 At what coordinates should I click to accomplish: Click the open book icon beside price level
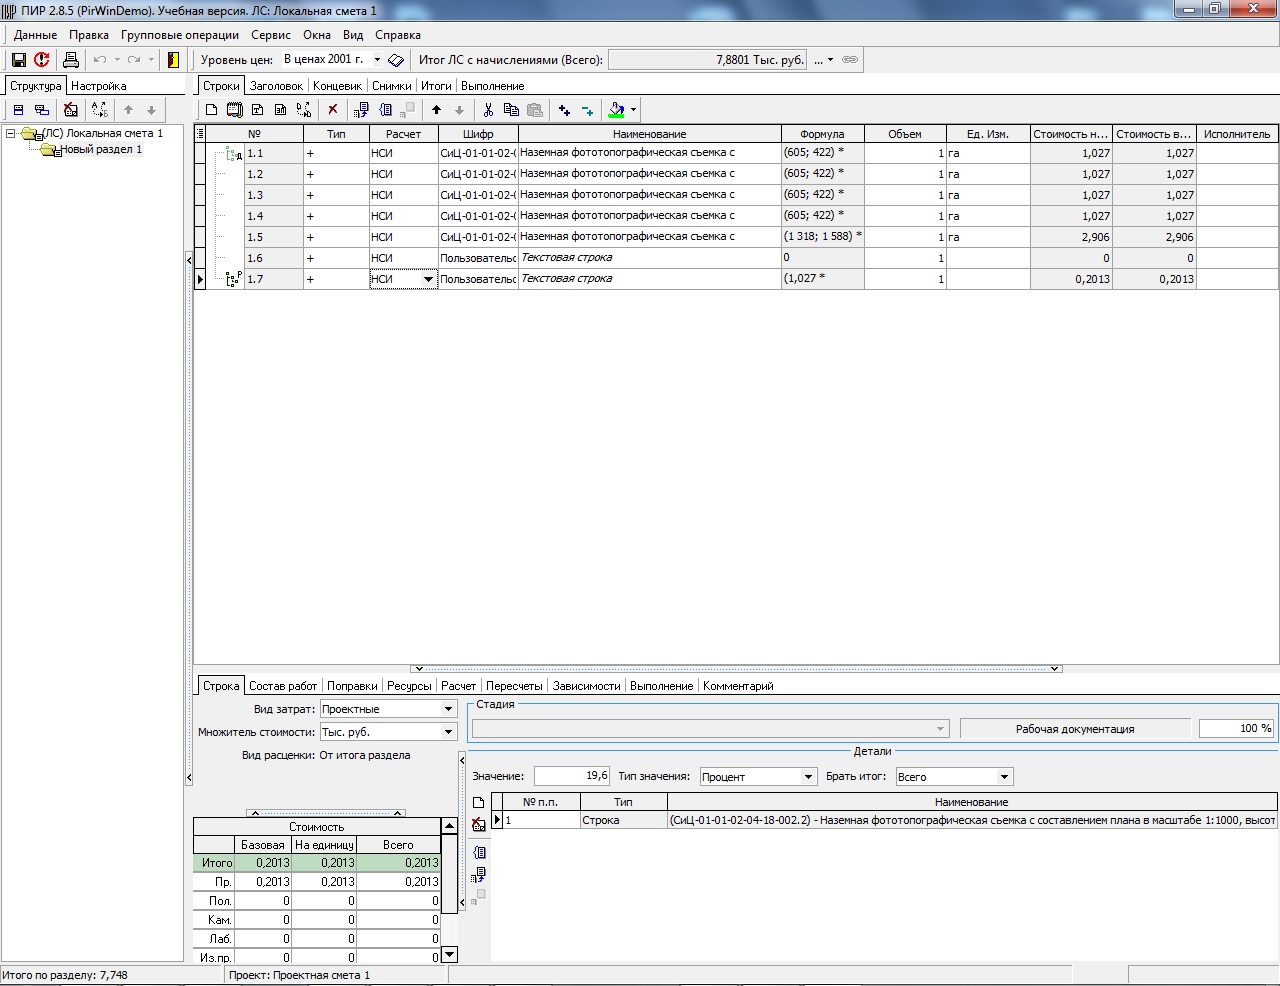(x=395, y=60)
